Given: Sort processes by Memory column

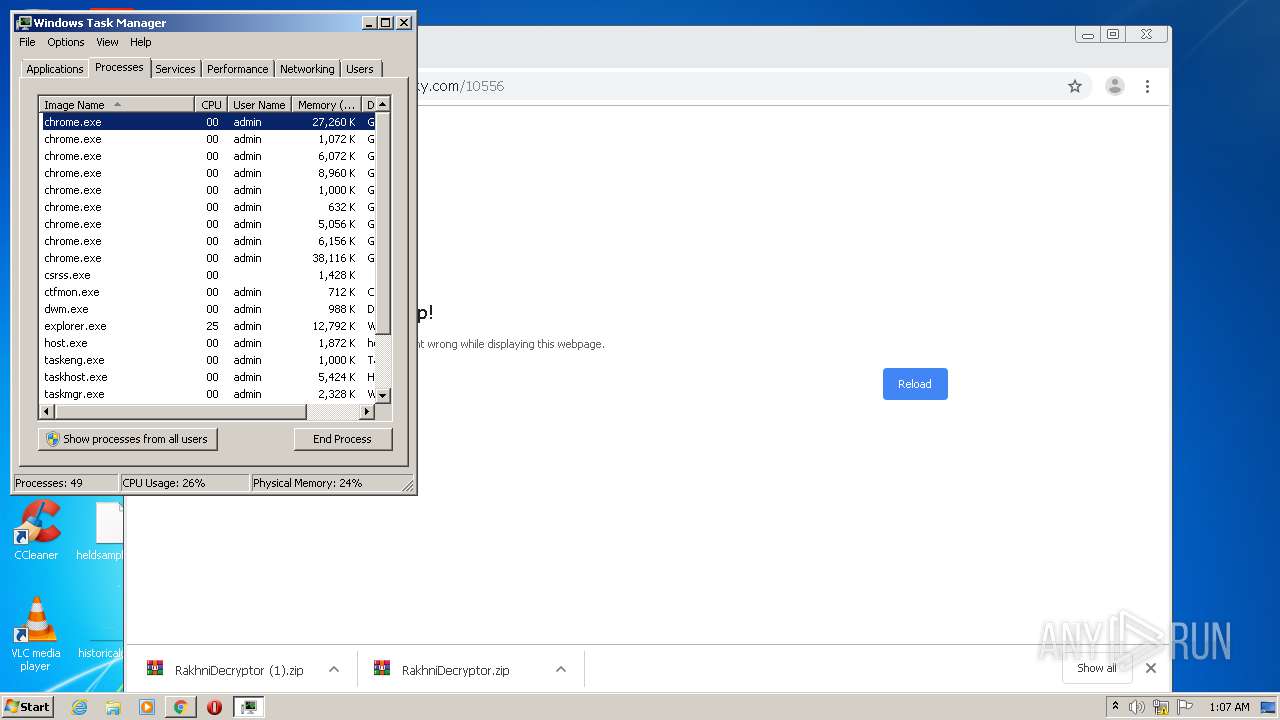Looking at the screenshot, I should pos(326,104).
